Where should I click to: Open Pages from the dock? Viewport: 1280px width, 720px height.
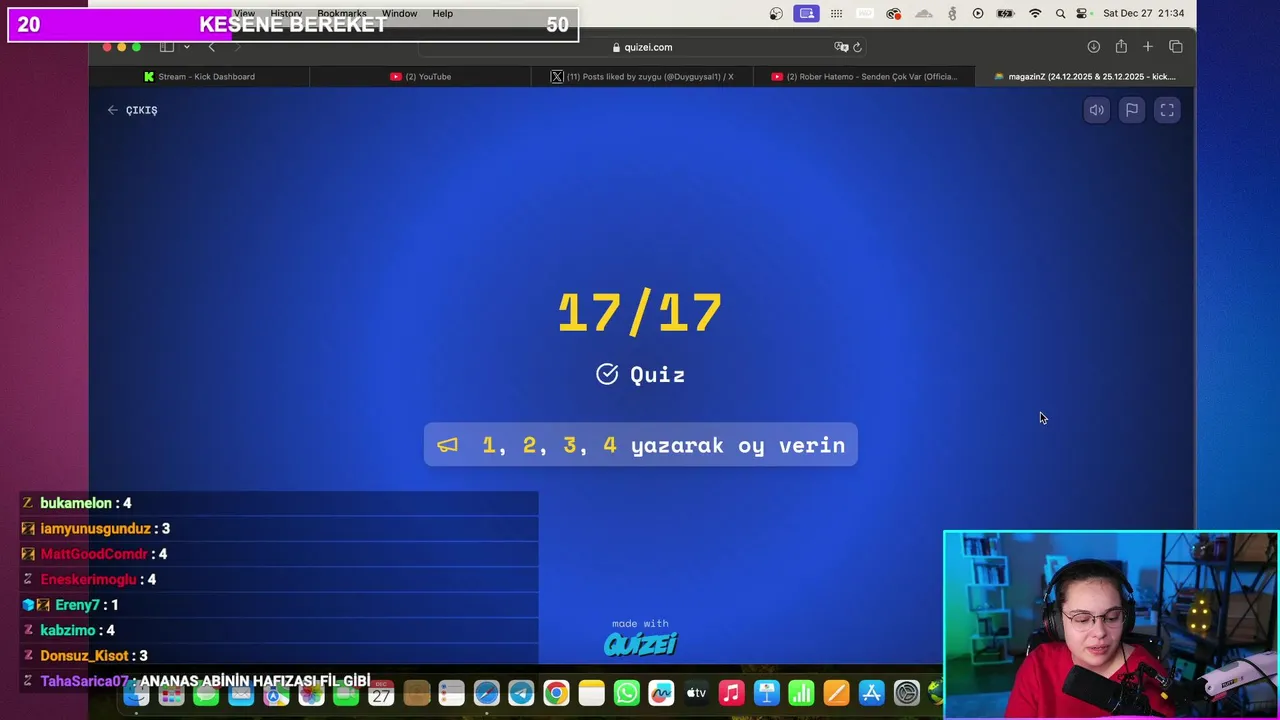(836, 693)
